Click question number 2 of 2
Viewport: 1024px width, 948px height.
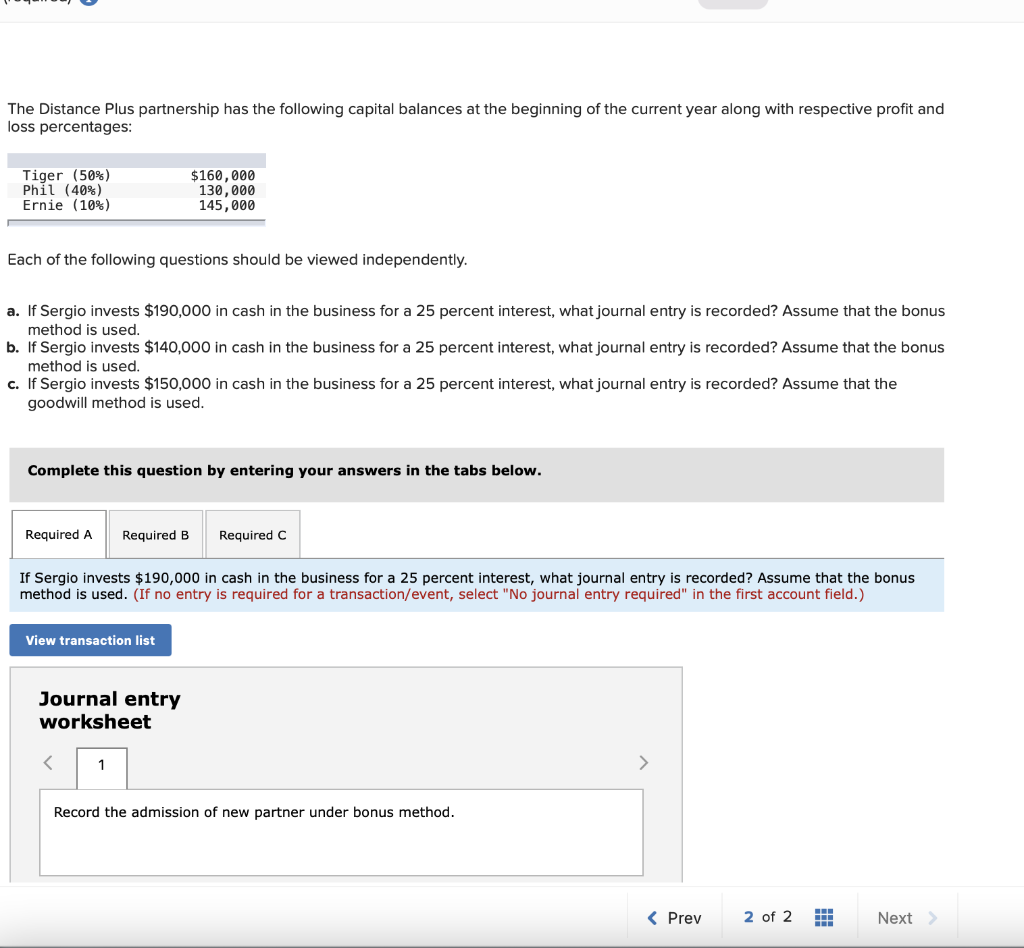click(x=768, y=917)
